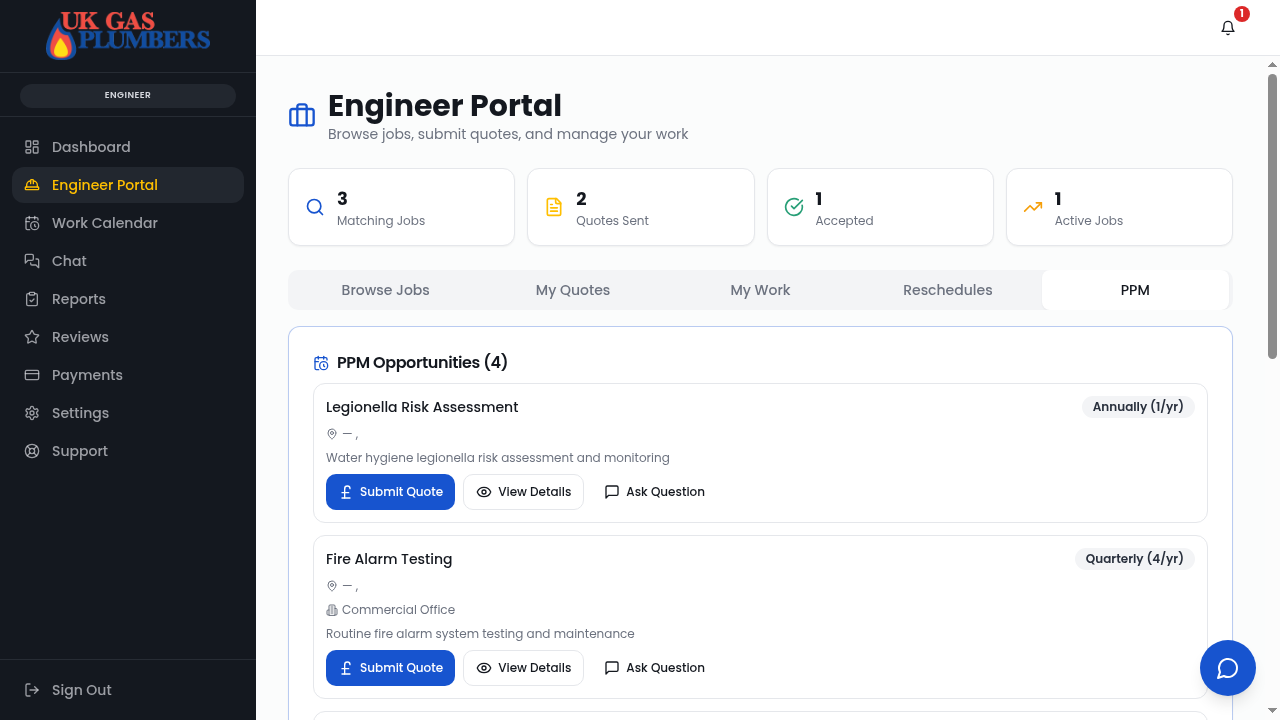Screen dimensions: 1280x720
Task: Click the Support lifebuoy icon in sidebar
Action: pos(32,451)
